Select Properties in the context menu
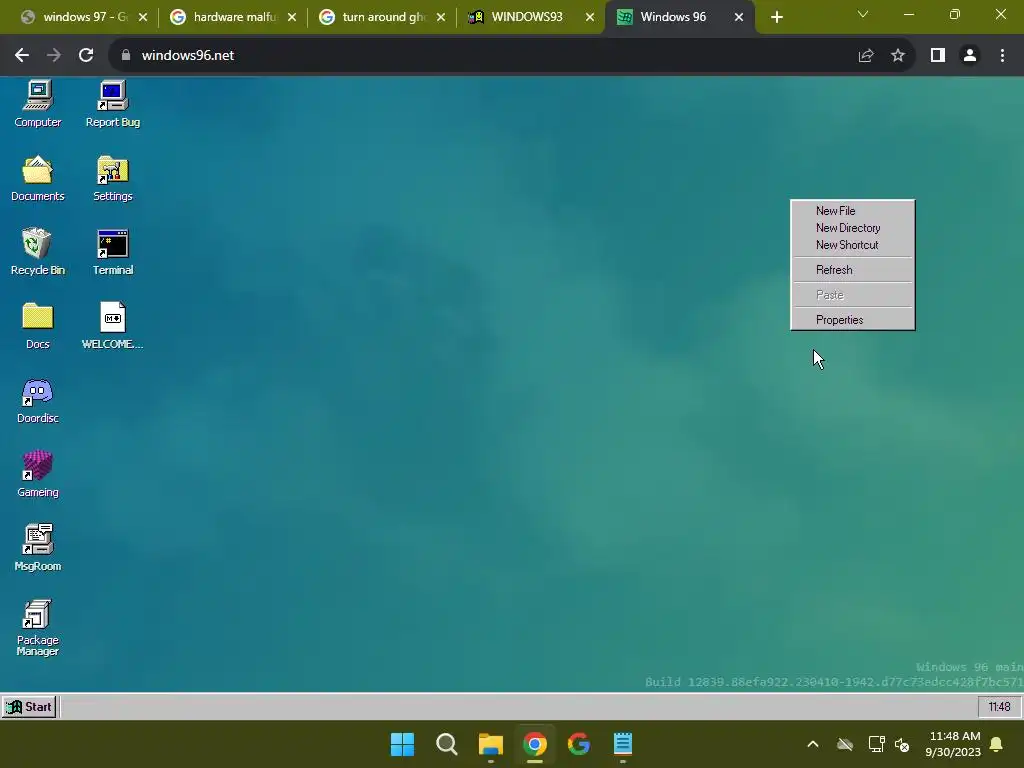1024x768 pixels. [x=852, y=319]
